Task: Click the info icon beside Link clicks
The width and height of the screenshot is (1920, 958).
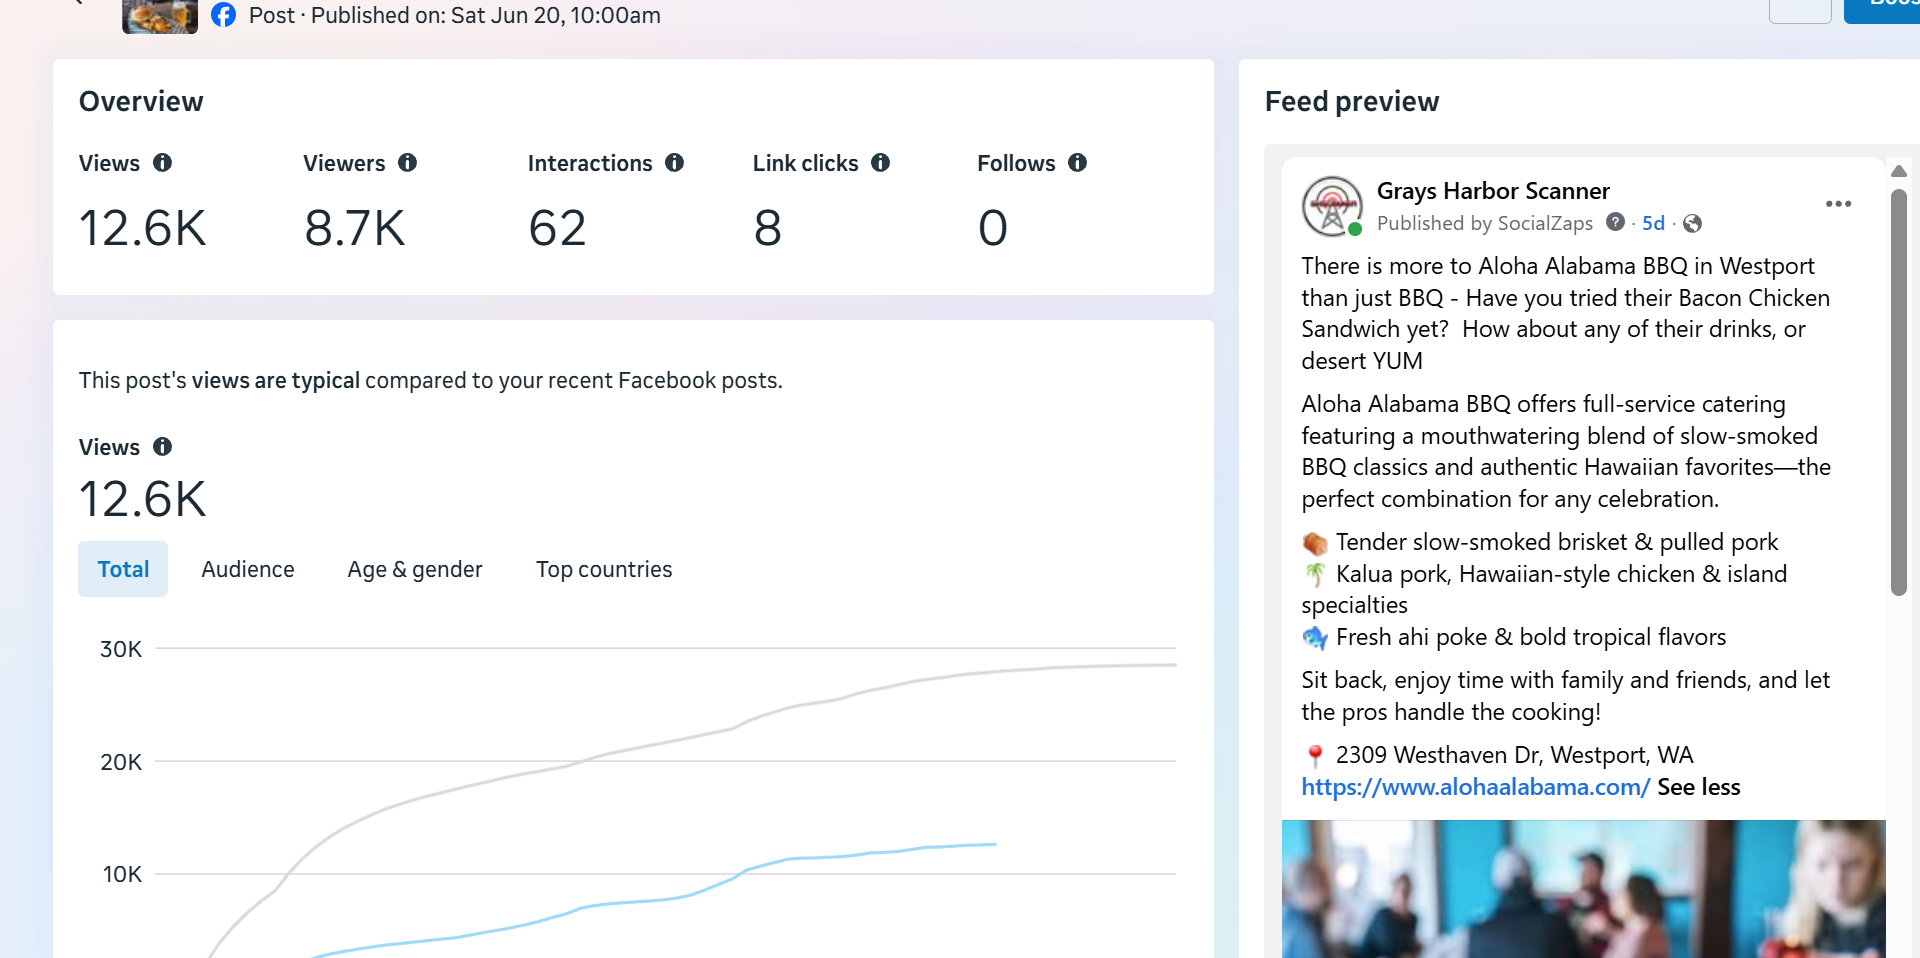Action: pyautogui.click(x=880, y=163)
